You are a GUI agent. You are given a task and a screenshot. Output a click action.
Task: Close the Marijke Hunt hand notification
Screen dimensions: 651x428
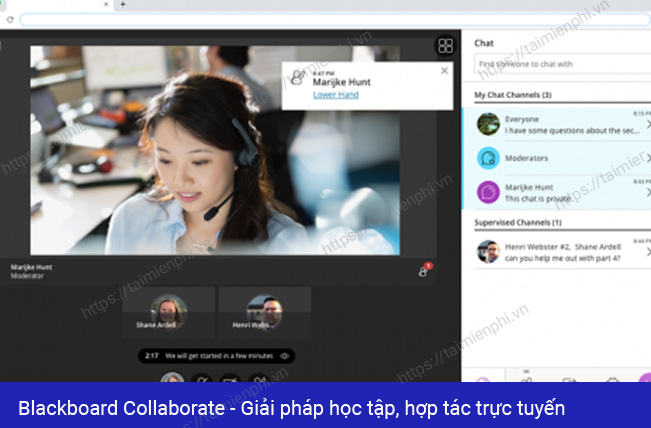coord(444,71)
